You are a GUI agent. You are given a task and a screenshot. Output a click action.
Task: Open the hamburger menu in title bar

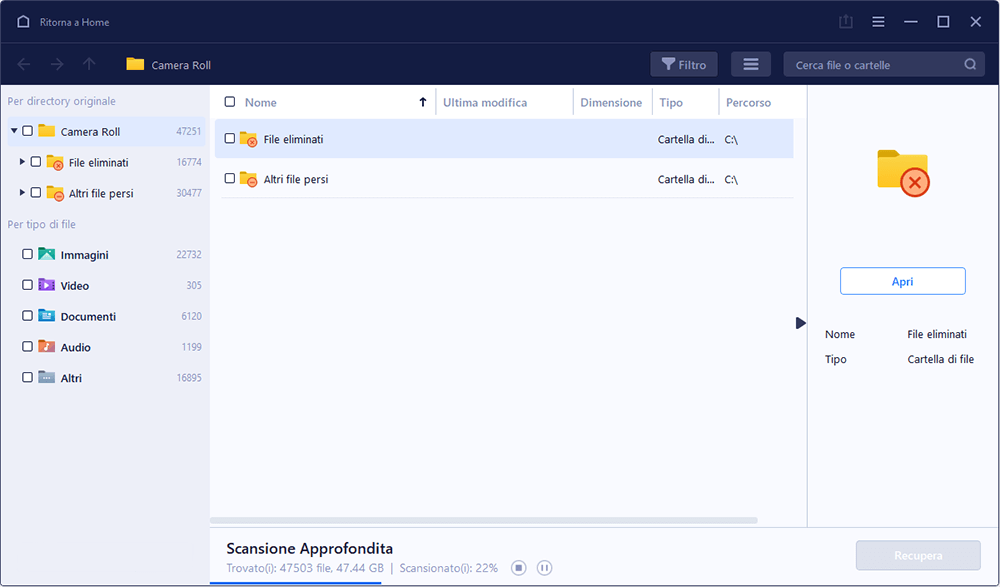(x=878, y=22)
